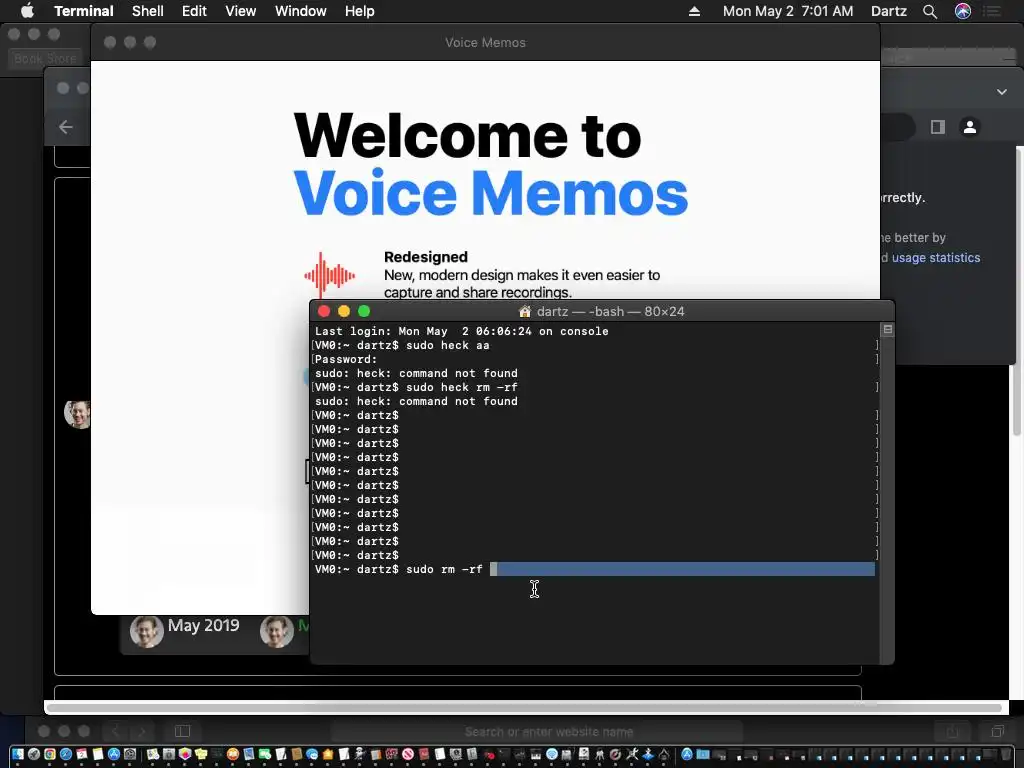Open Launchpad from the Dock
This screenshot has width=1024, height=768.
click(x=34, y=754)
